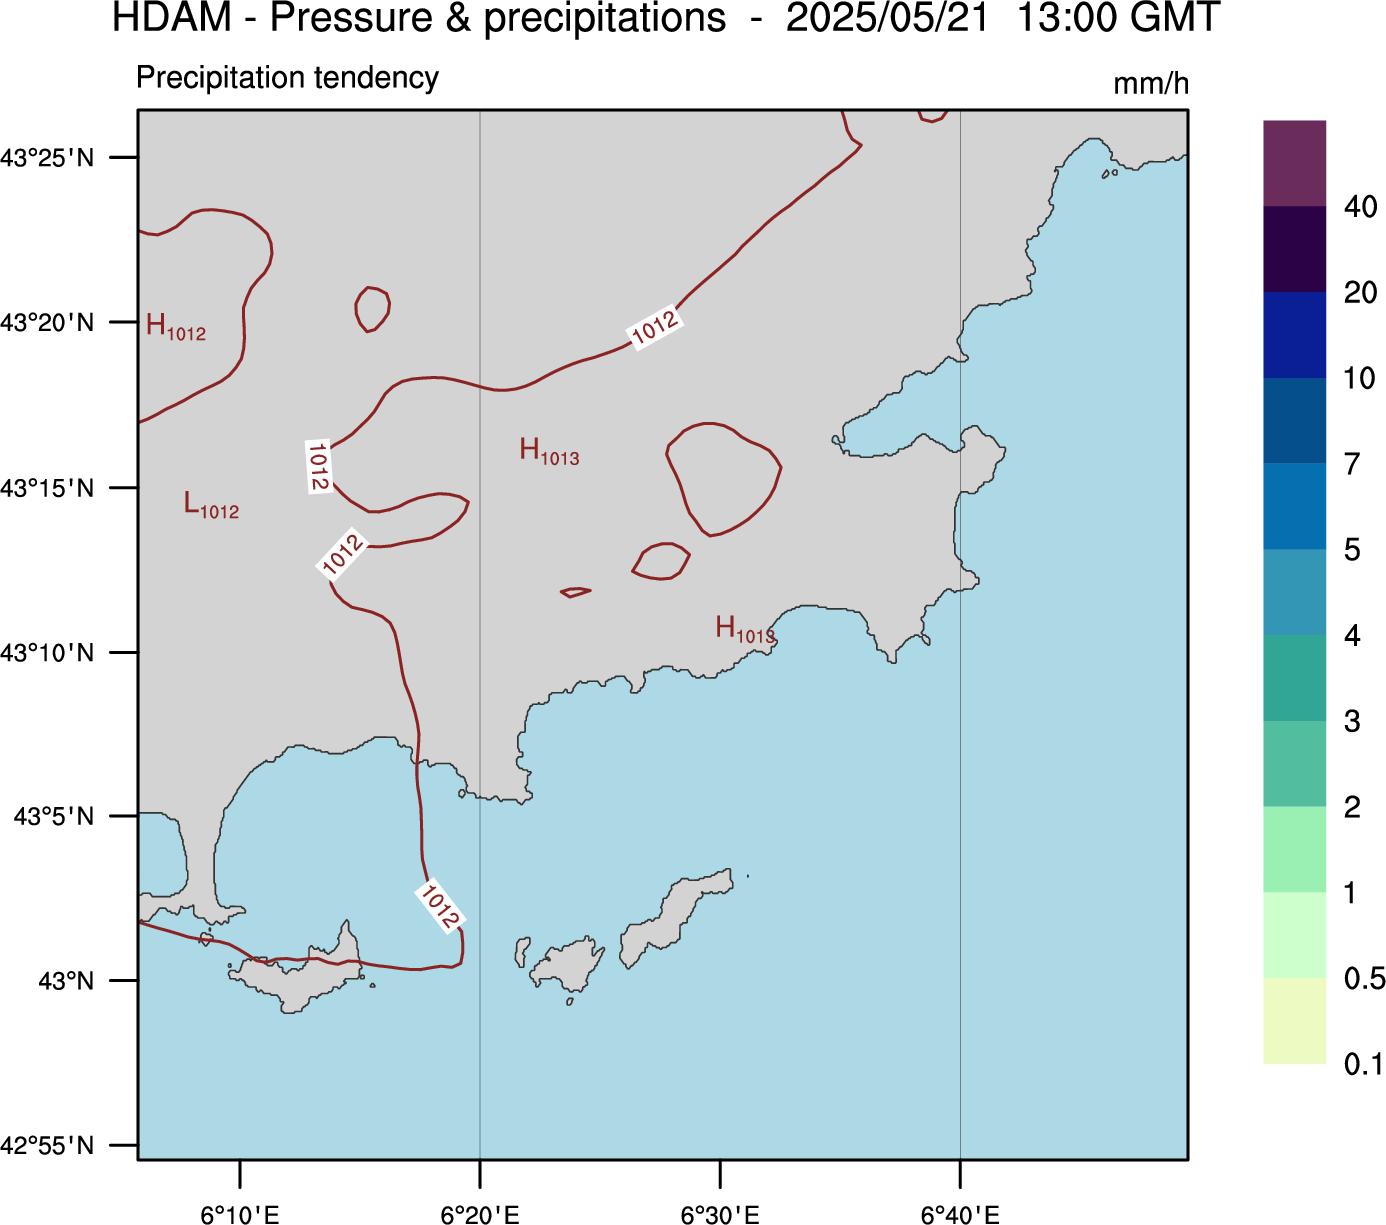Click the 43°25'N latitude label

point(47,158)
